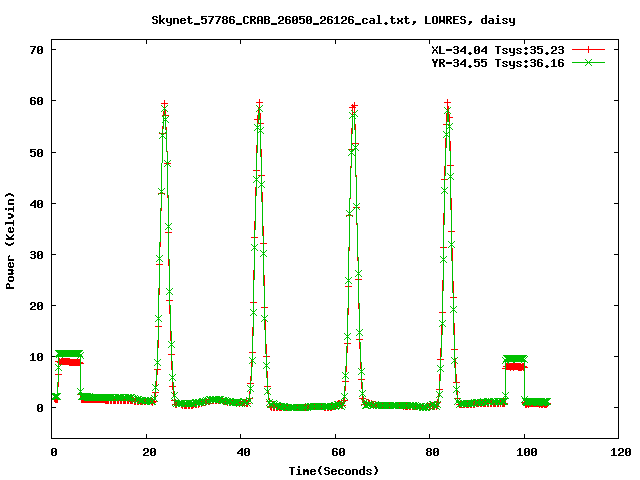Click the x-axis tick label 100
Viewport: 640px width, 480px height.
click(x=527, y=452)
